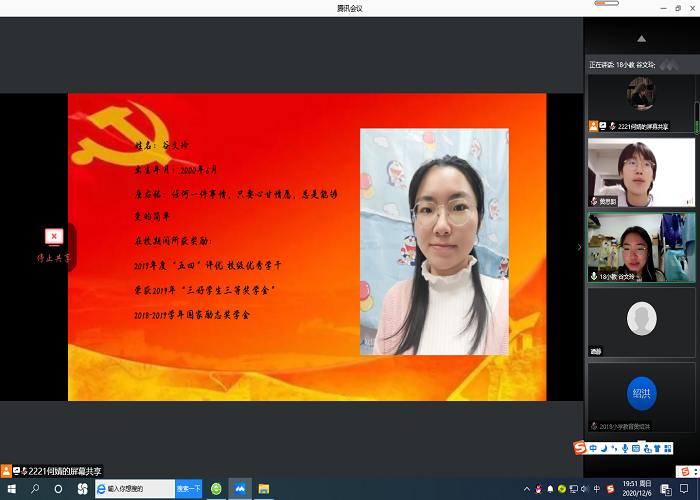Open the Windows Start menu
Screen dimensions: 700x500
tap(10, 489)
